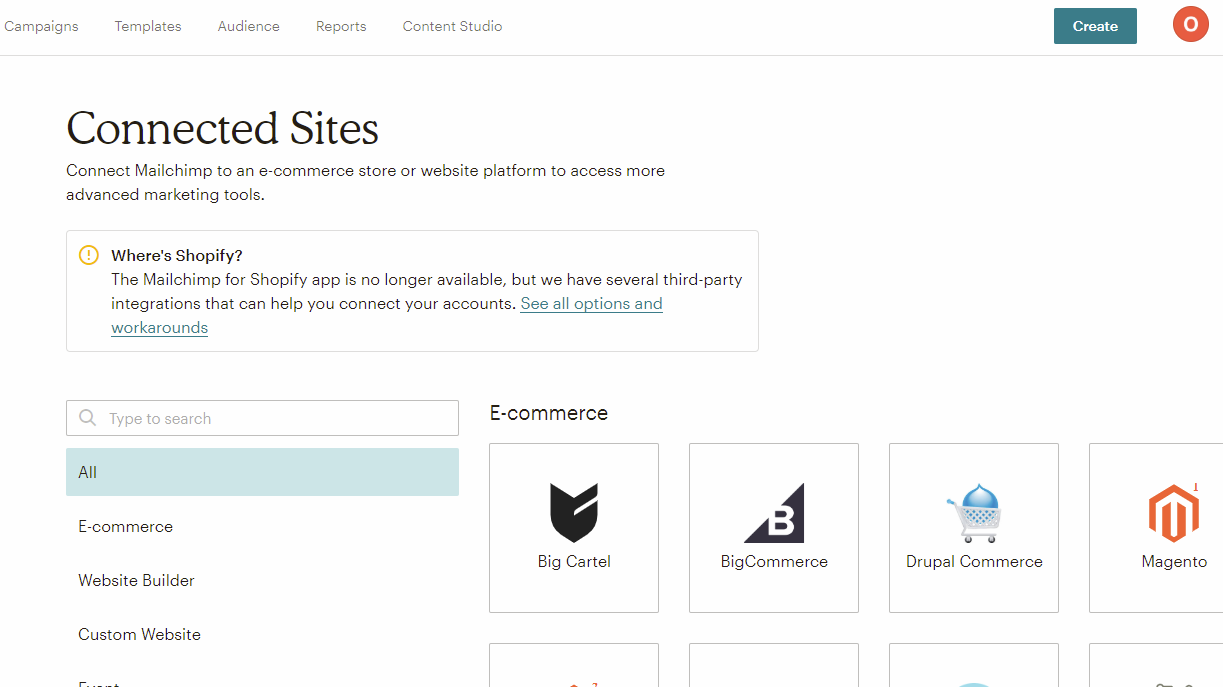The image size is (1223, 687).
Task: Select the BigCommerce text label
Action: (774, 562)
